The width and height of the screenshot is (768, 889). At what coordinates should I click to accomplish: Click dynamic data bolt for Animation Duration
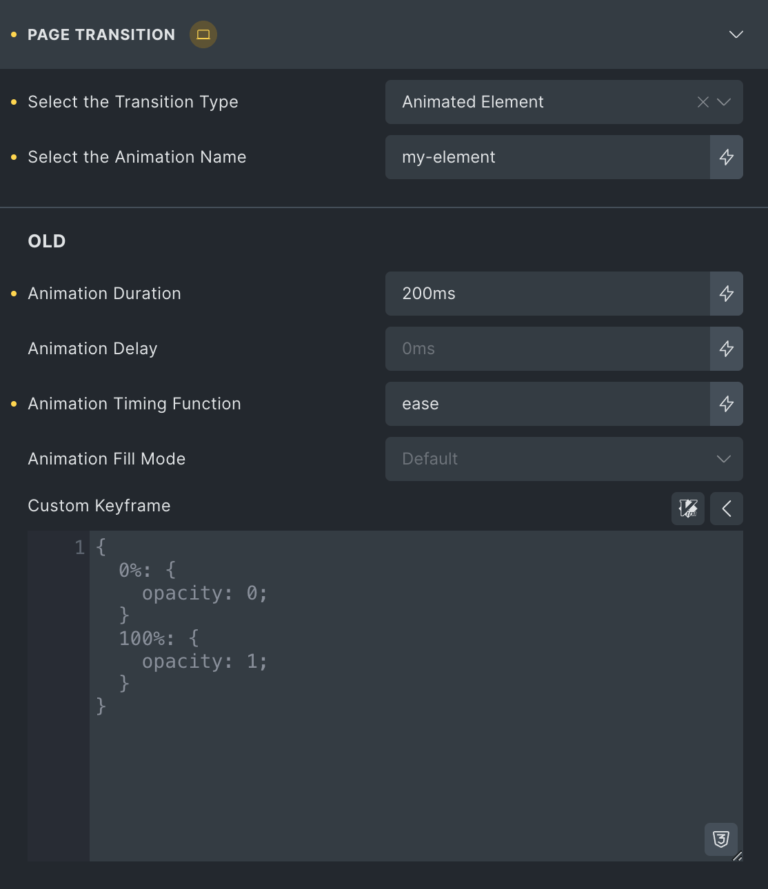(726, 294)
